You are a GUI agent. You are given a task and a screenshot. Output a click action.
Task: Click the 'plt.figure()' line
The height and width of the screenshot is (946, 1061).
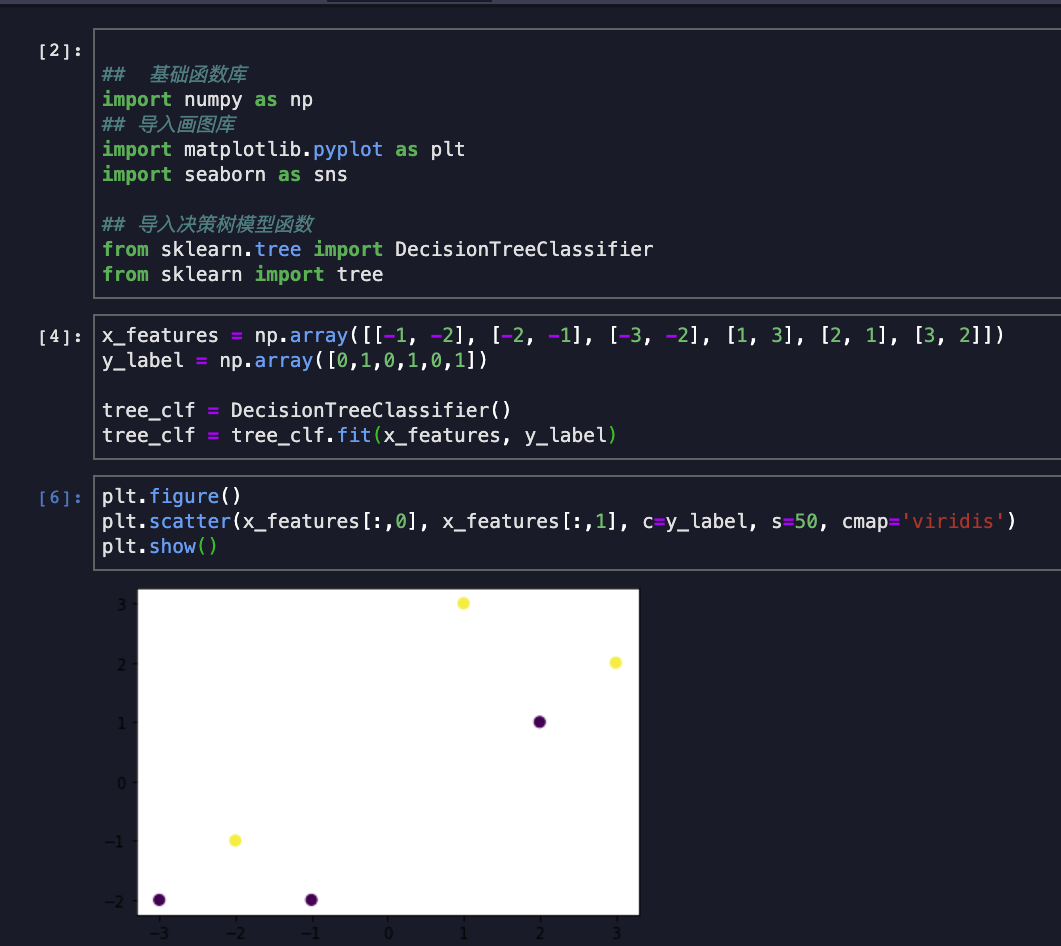[x=171, y=496]
